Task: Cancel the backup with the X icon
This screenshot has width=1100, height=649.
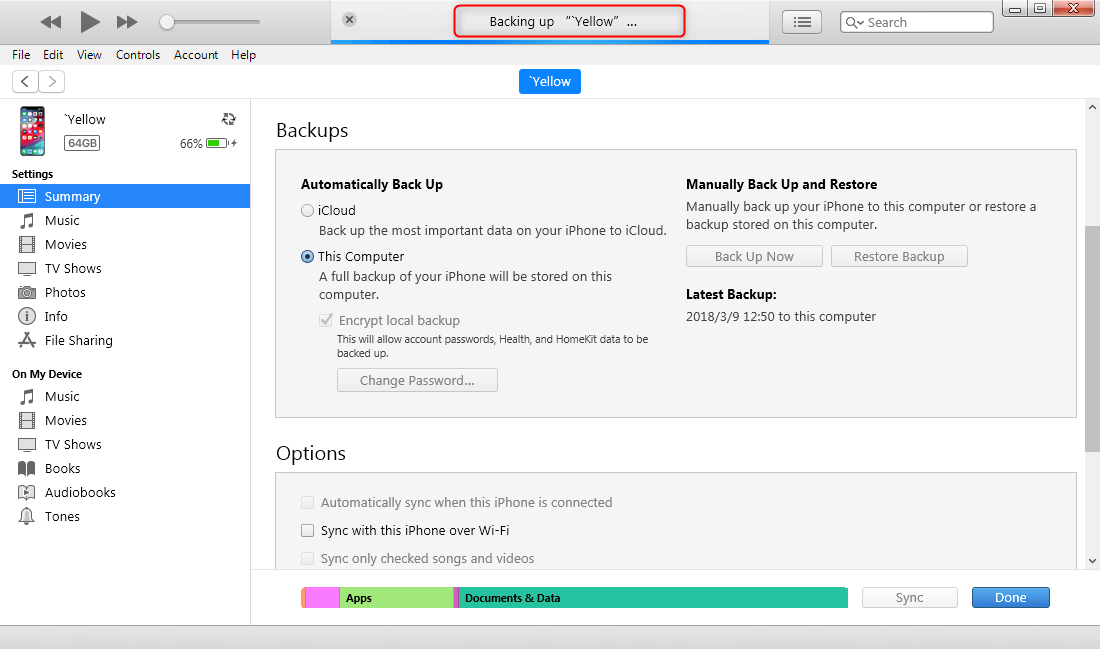Action: tap(349, 20)
